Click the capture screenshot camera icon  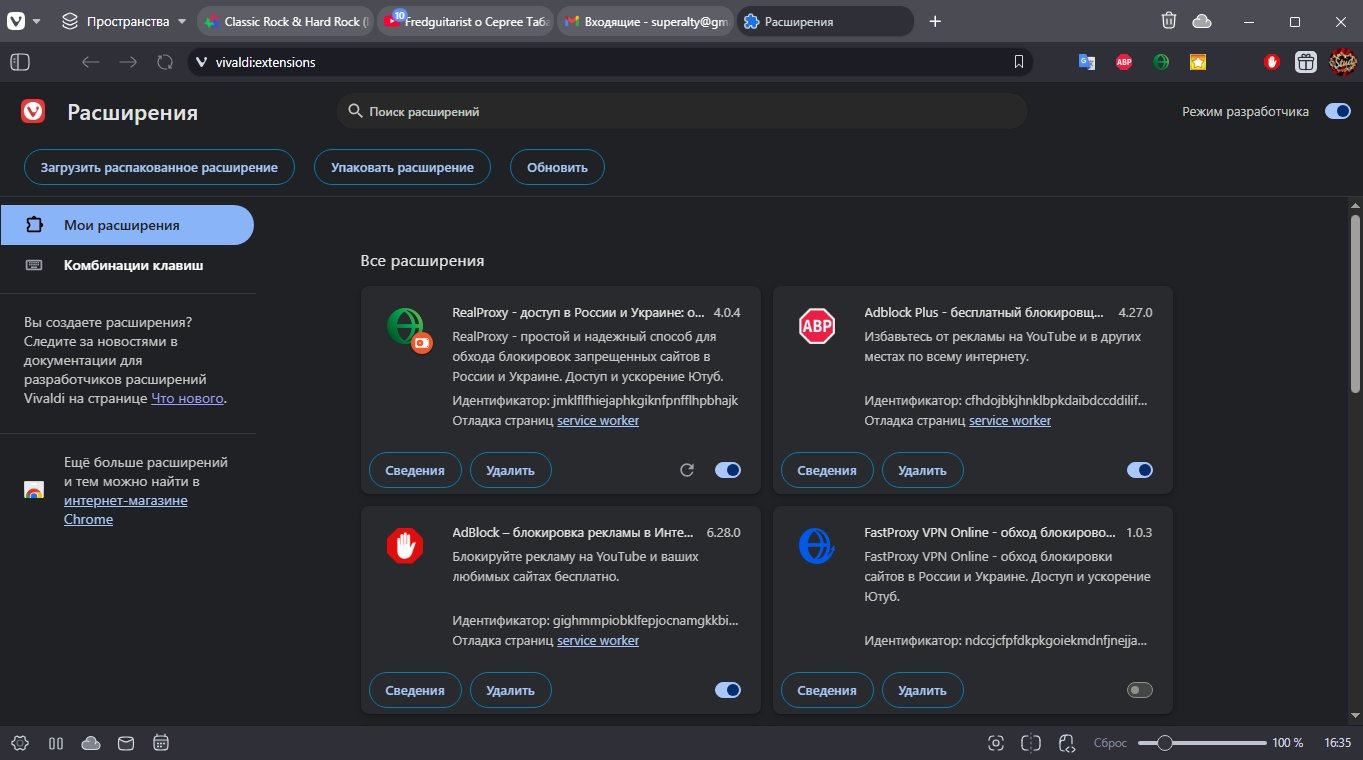click(x=995, y=743)
